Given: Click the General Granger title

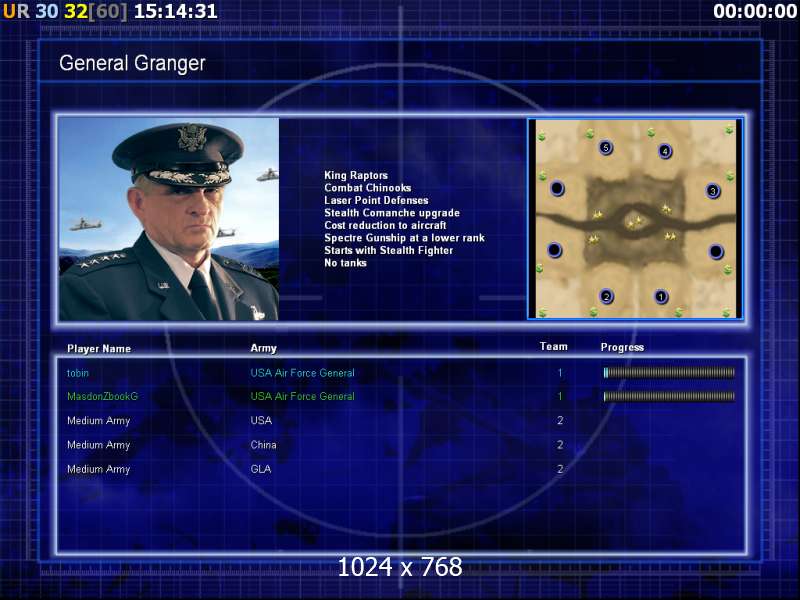Looking at the screenshot, I should tap(132, 63).
